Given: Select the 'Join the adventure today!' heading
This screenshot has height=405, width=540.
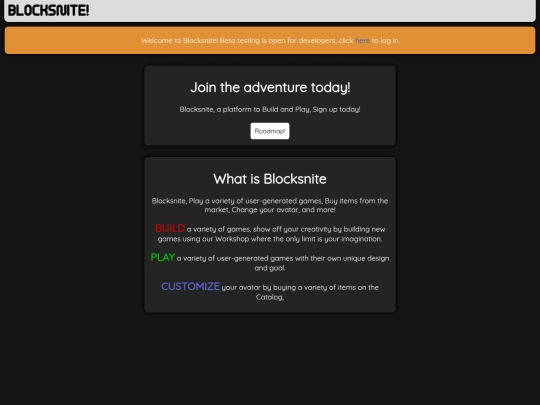Looking at the screenshot, I should tap(270, 87).
